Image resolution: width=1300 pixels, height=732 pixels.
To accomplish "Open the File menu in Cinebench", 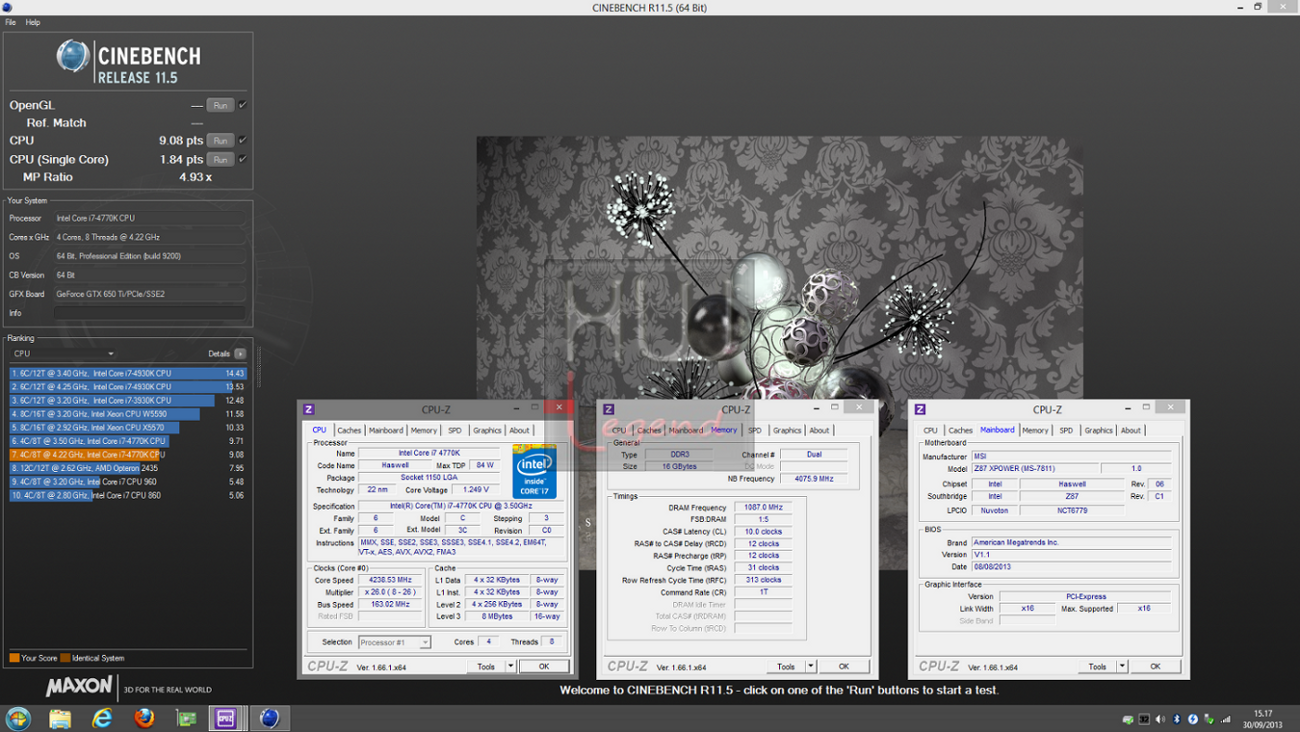I will [10, 22].
